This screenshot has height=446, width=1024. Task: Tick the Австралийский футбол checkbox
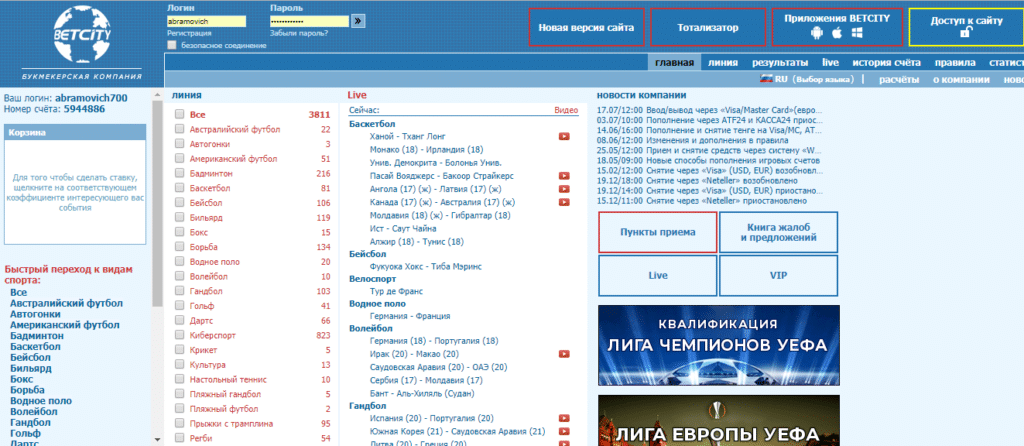[180, 129]
